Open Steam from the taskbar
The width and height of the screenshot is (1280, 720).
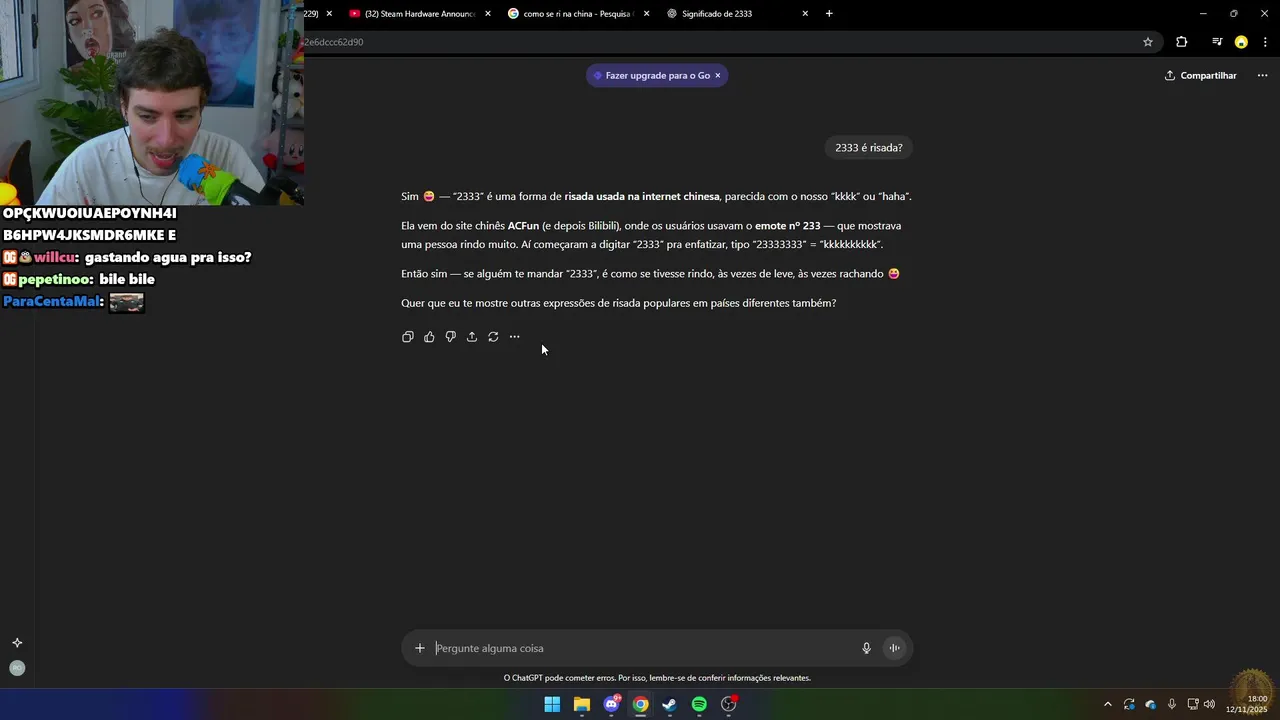(x=670, y=704)
